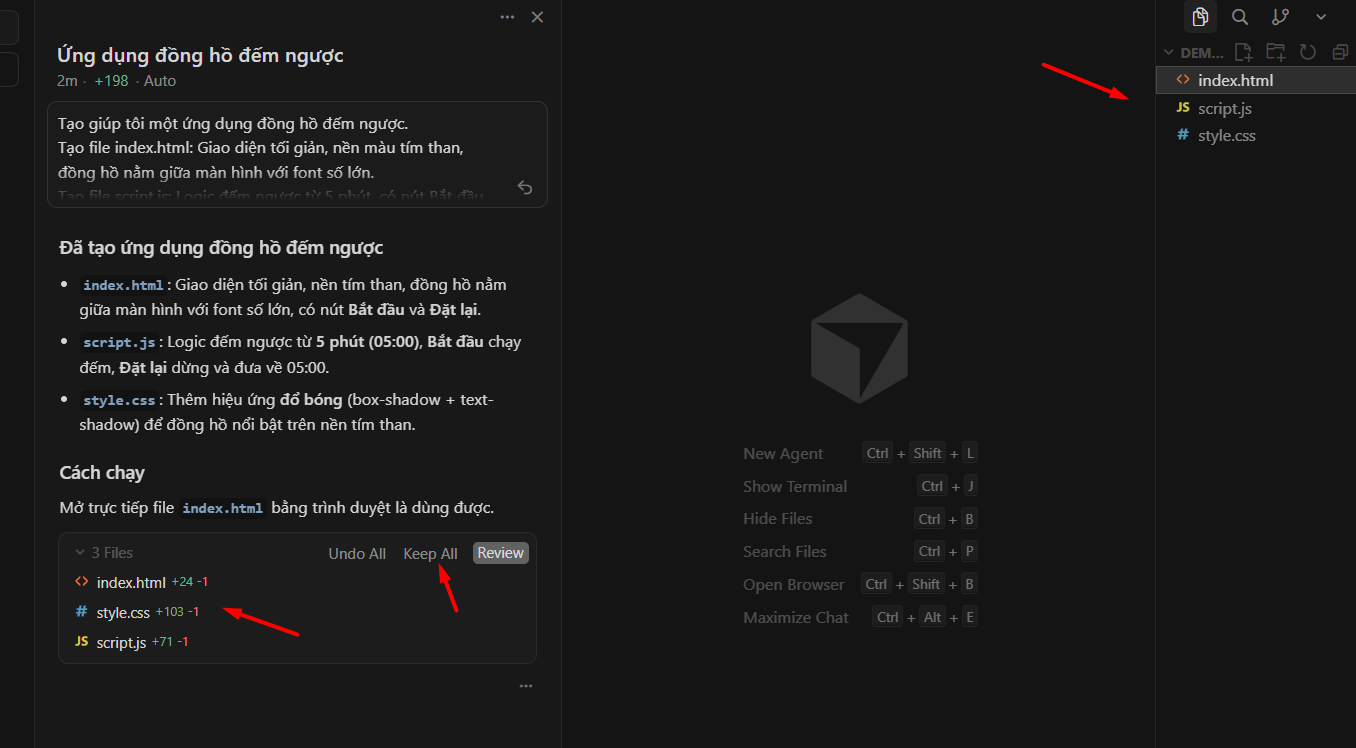
Task: Click Show Terminal shortcut
Action: 795,486
